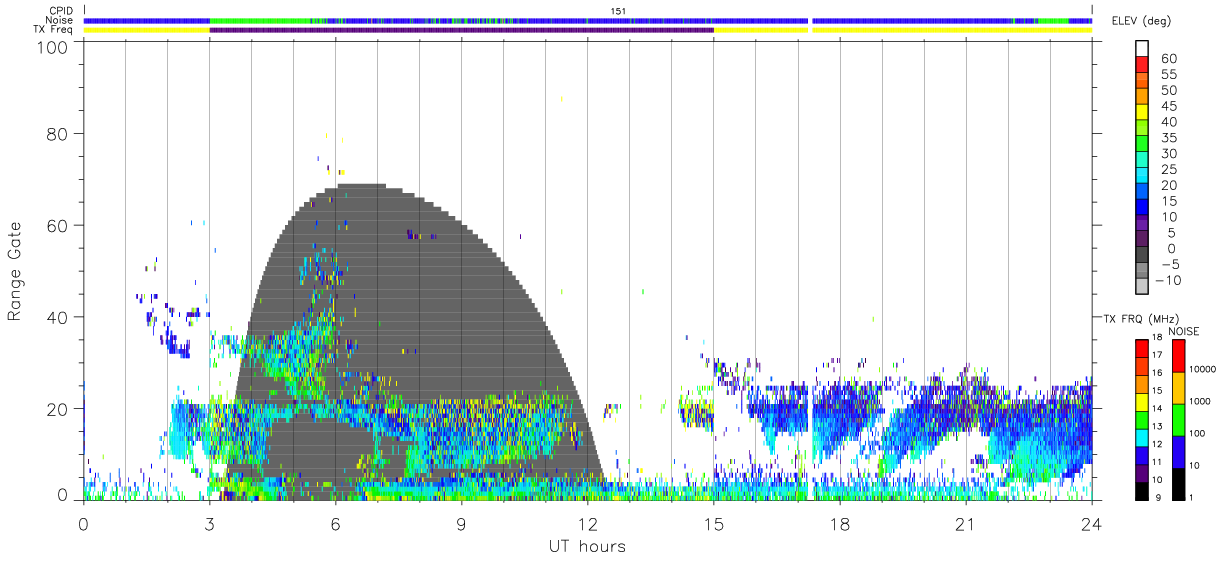
Task: Click the x-axis tick label "6"
Action: (x=335, y=523)
